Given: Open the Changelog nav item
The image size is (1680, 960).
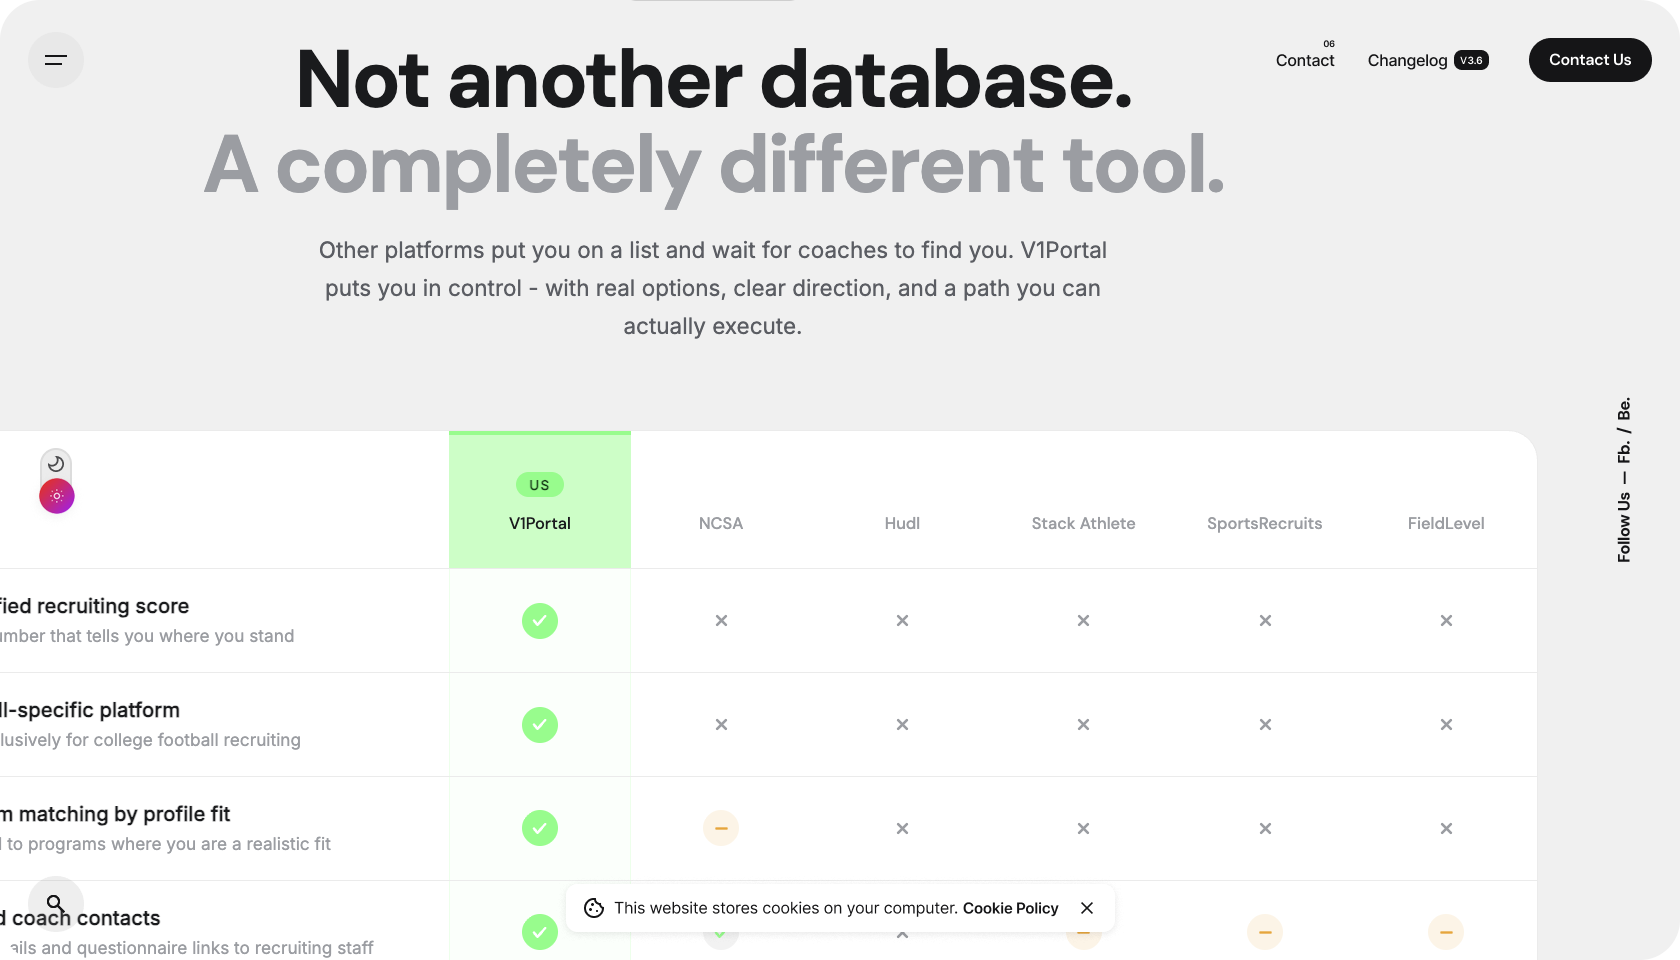Looking at the screenshot, I should coord(1407,60).
